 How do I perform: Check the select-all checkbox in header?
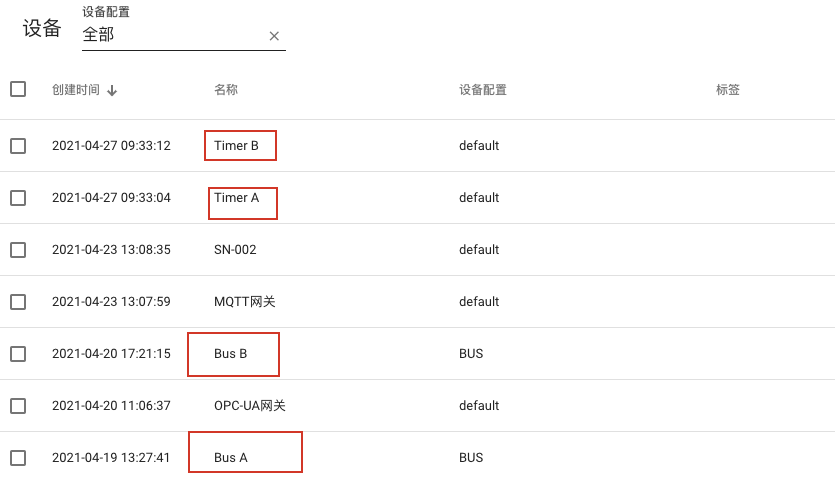[x=18, y=89]
